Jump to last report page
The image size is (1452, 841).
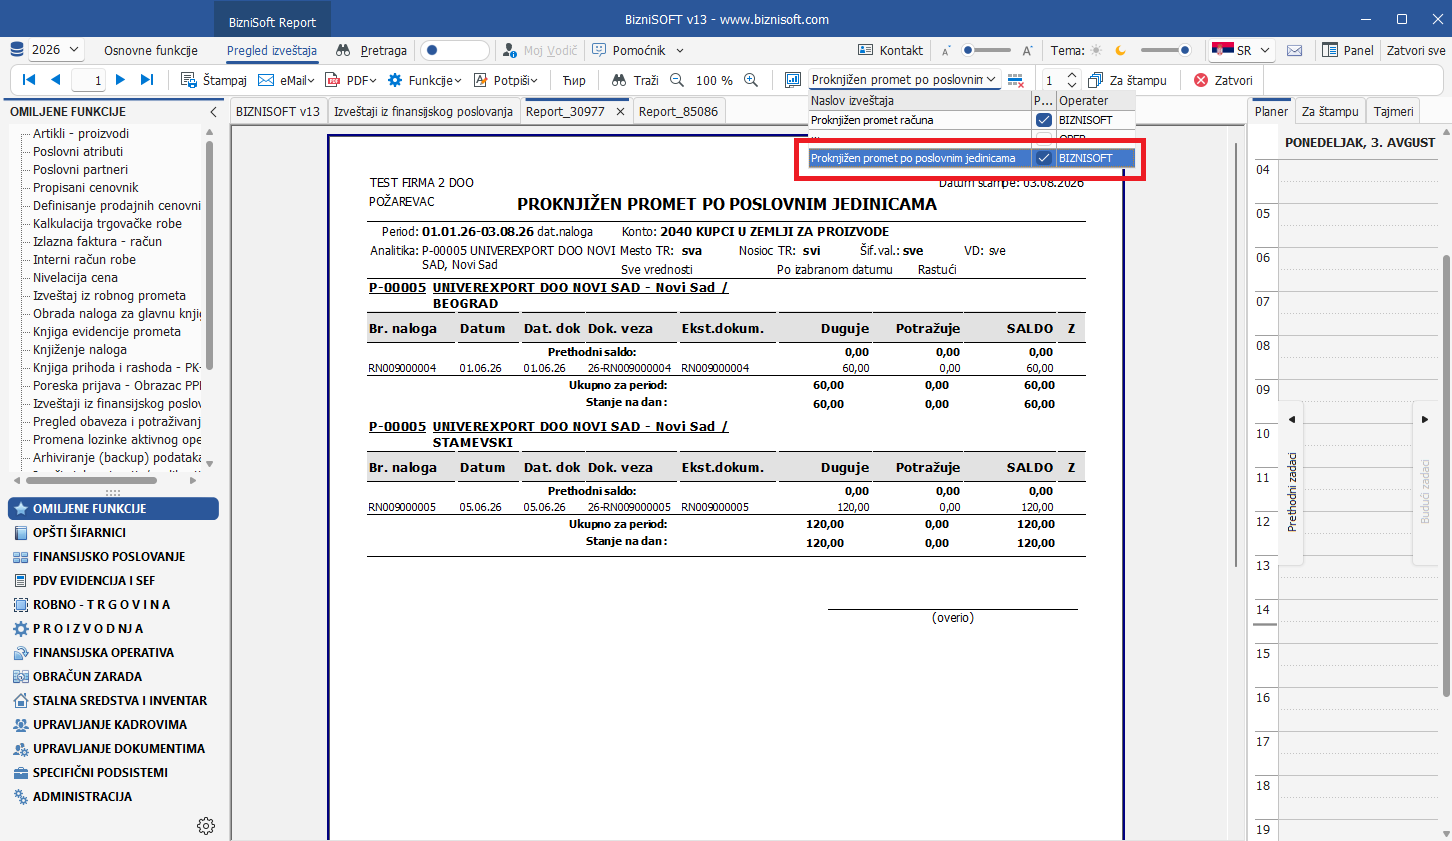tap(147, 80)
